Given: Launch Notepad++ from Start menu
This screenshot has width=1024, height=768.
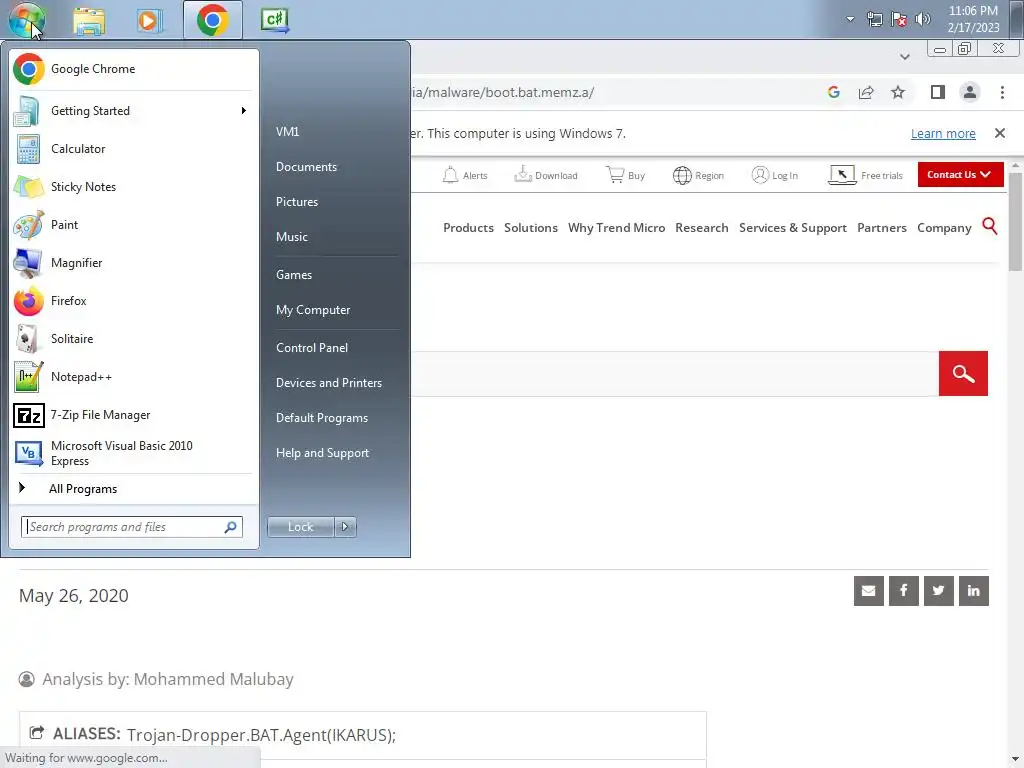Looking at the screenshot, I should click(132, 377).
